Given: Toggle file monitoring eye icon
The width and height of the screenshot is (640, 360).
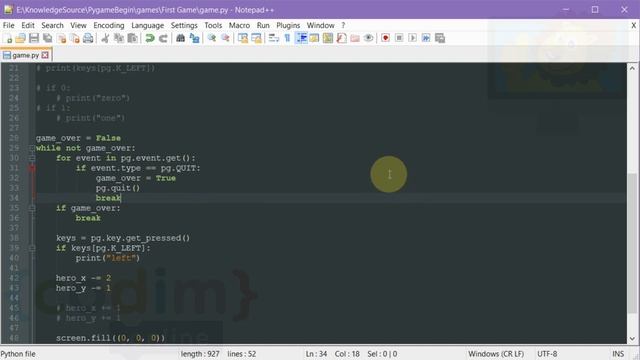Looking at the screenshot, I should pyautogui.click(x=369, y=38).
